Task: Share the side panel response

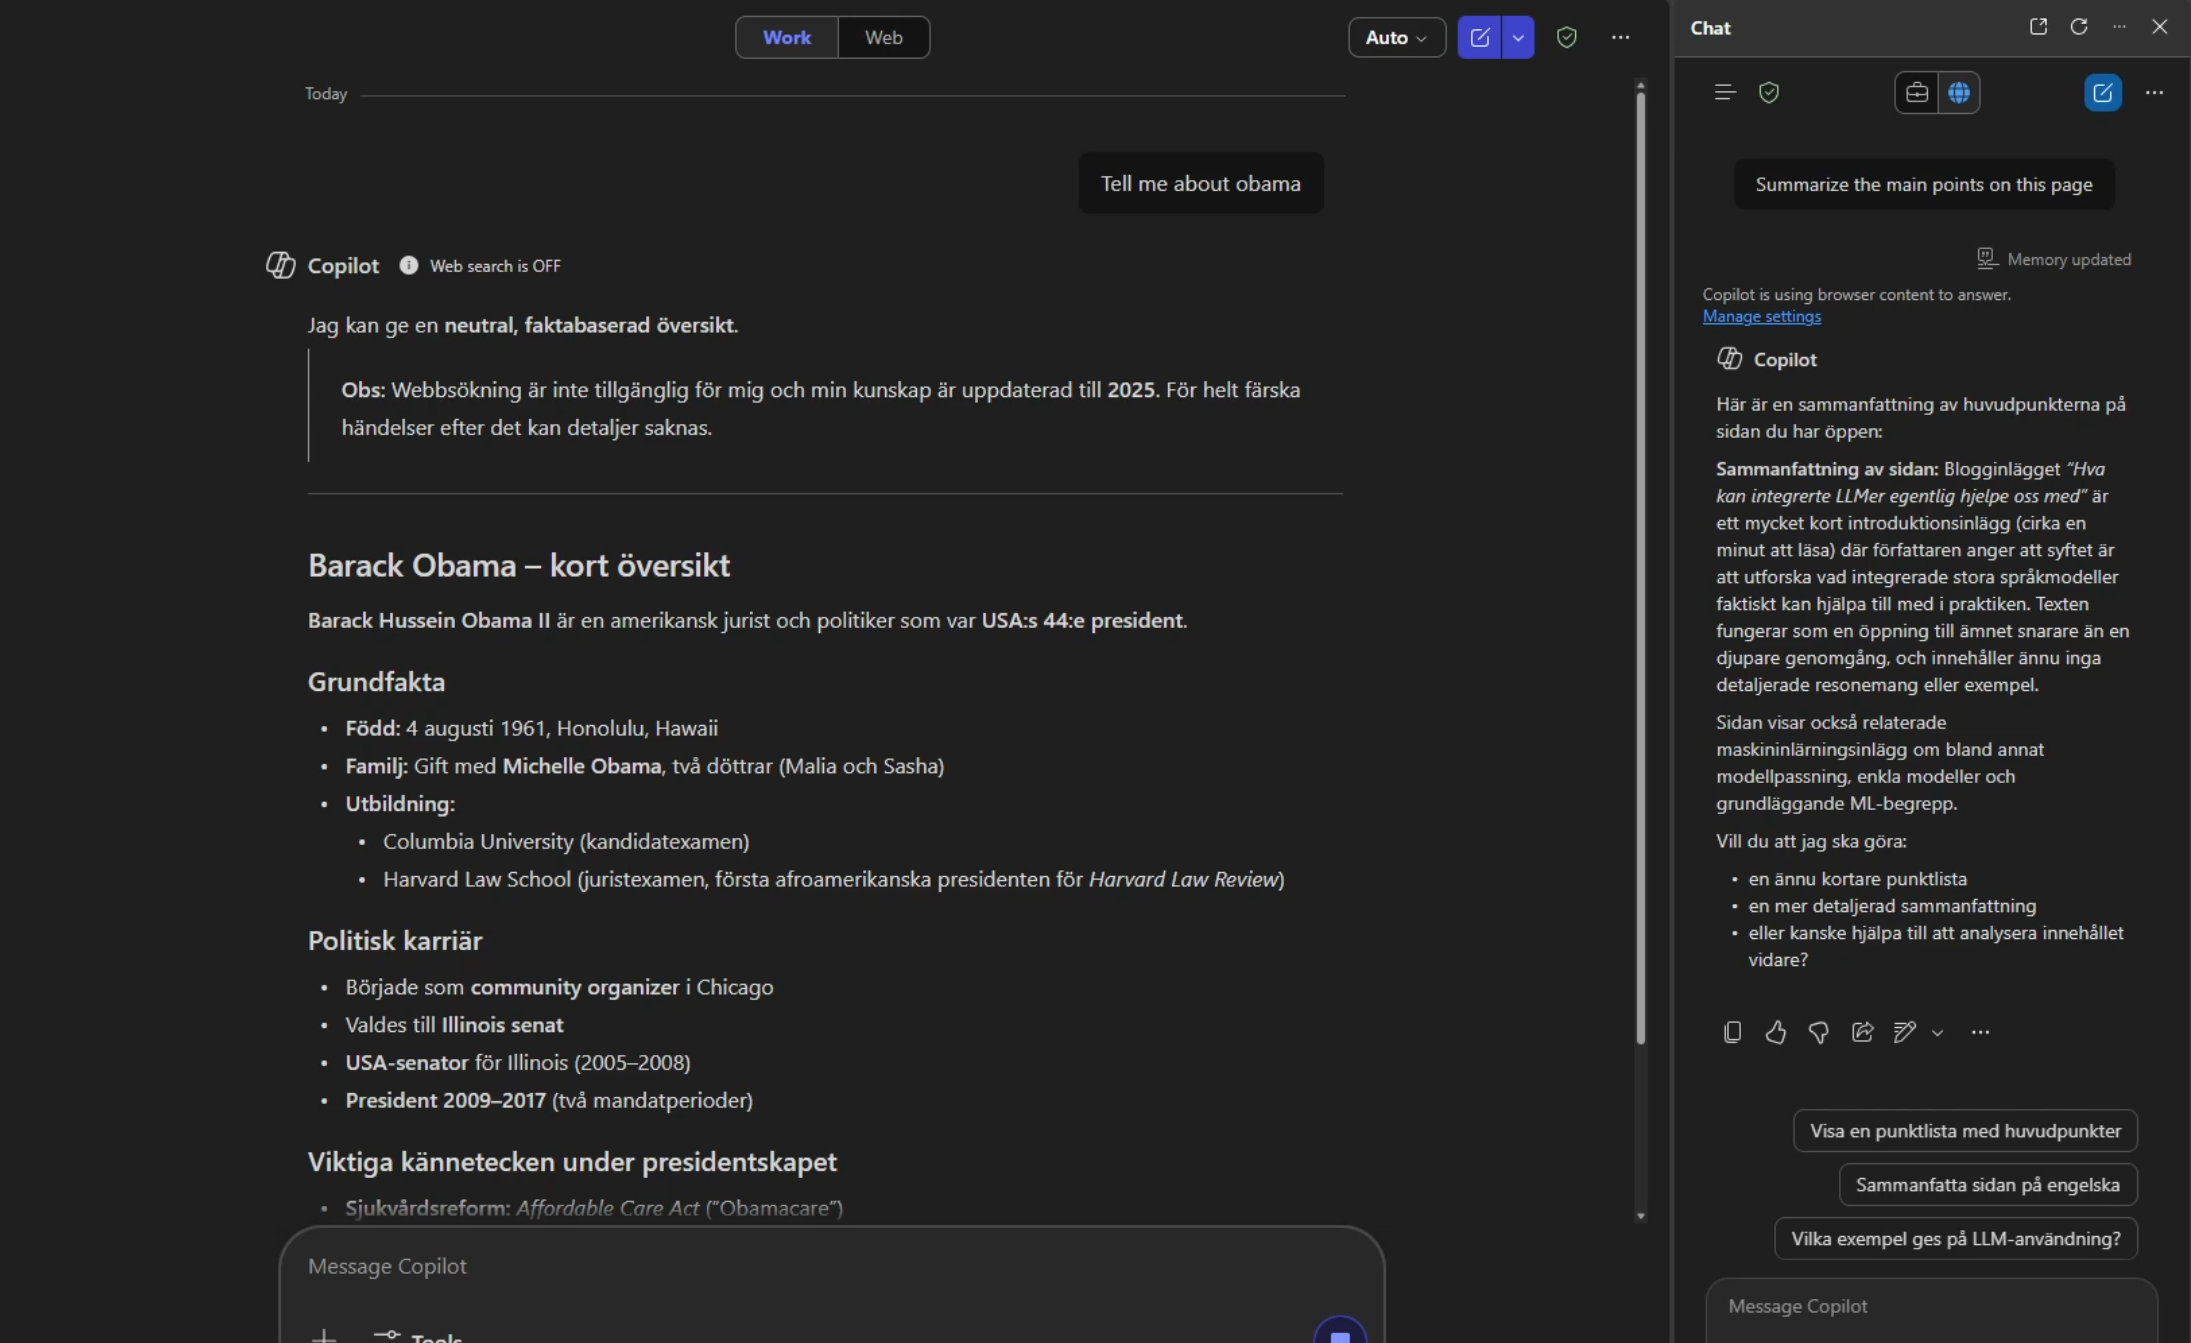Action: point(1862,1032)
